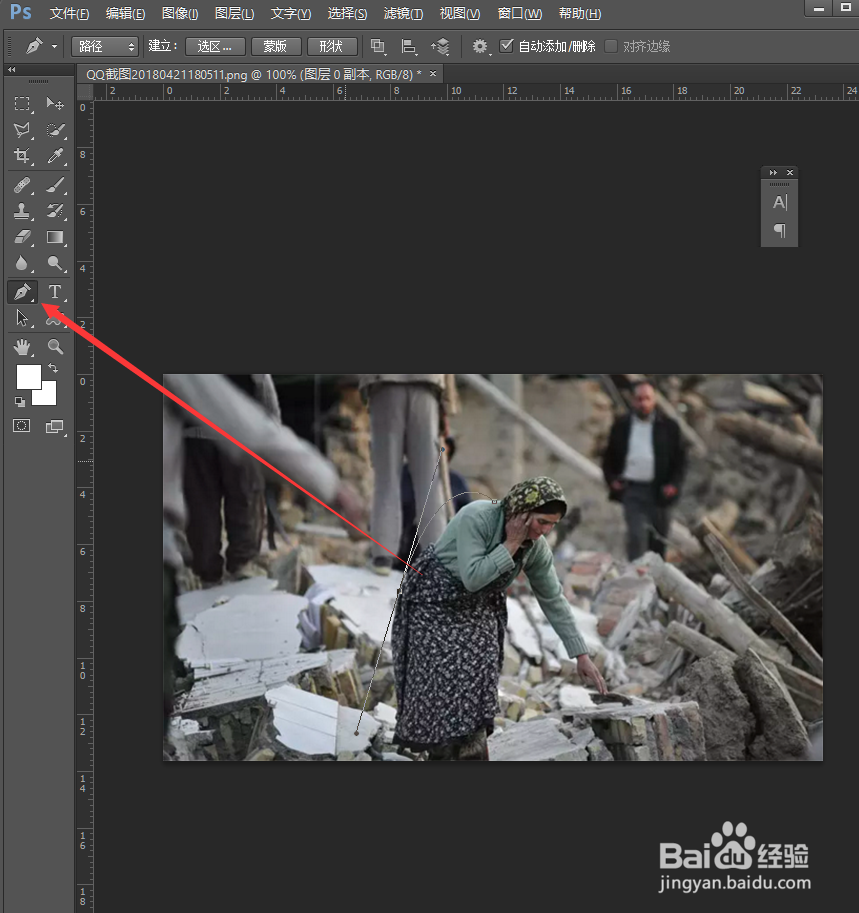Open the Character panel icon

[x=780, y=202]
